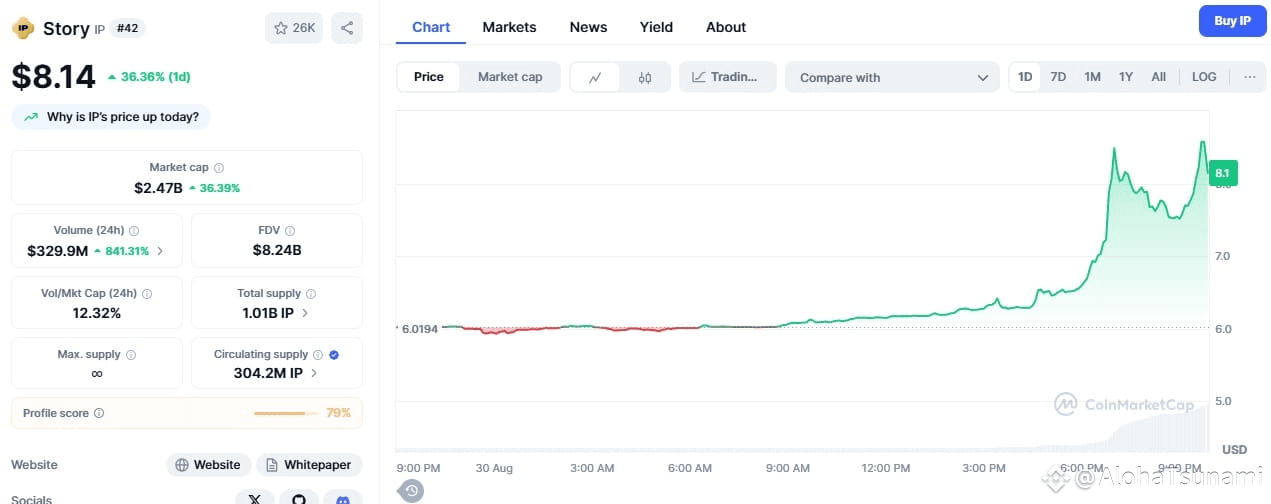Screen dimensions: 1271x504
Task: Click the Profile score progress bar
Action: tap(286, 413)
